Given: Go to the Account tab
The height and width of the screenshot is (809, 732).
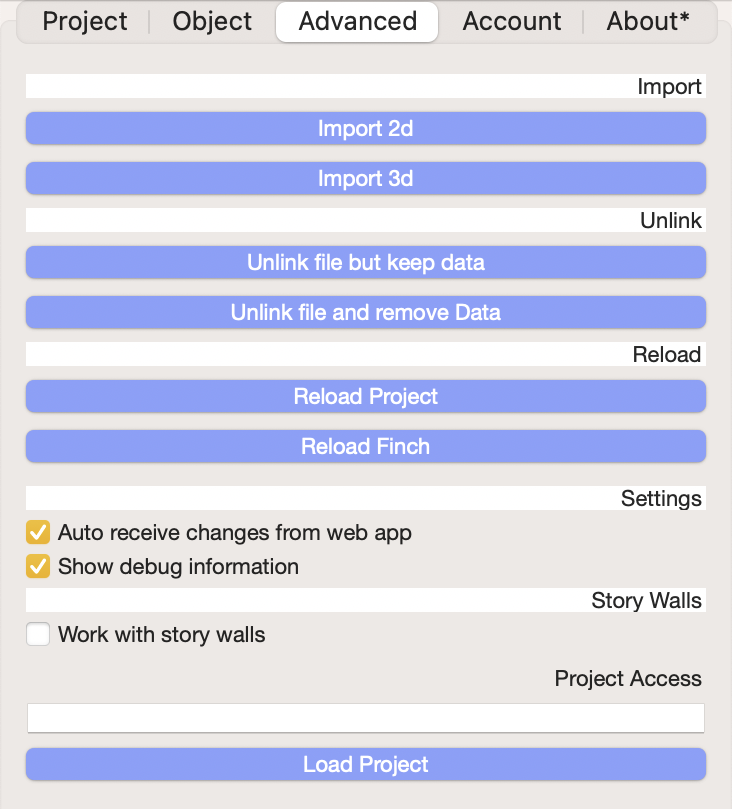Looking at the screenshot, I should (x=512, y=21).
